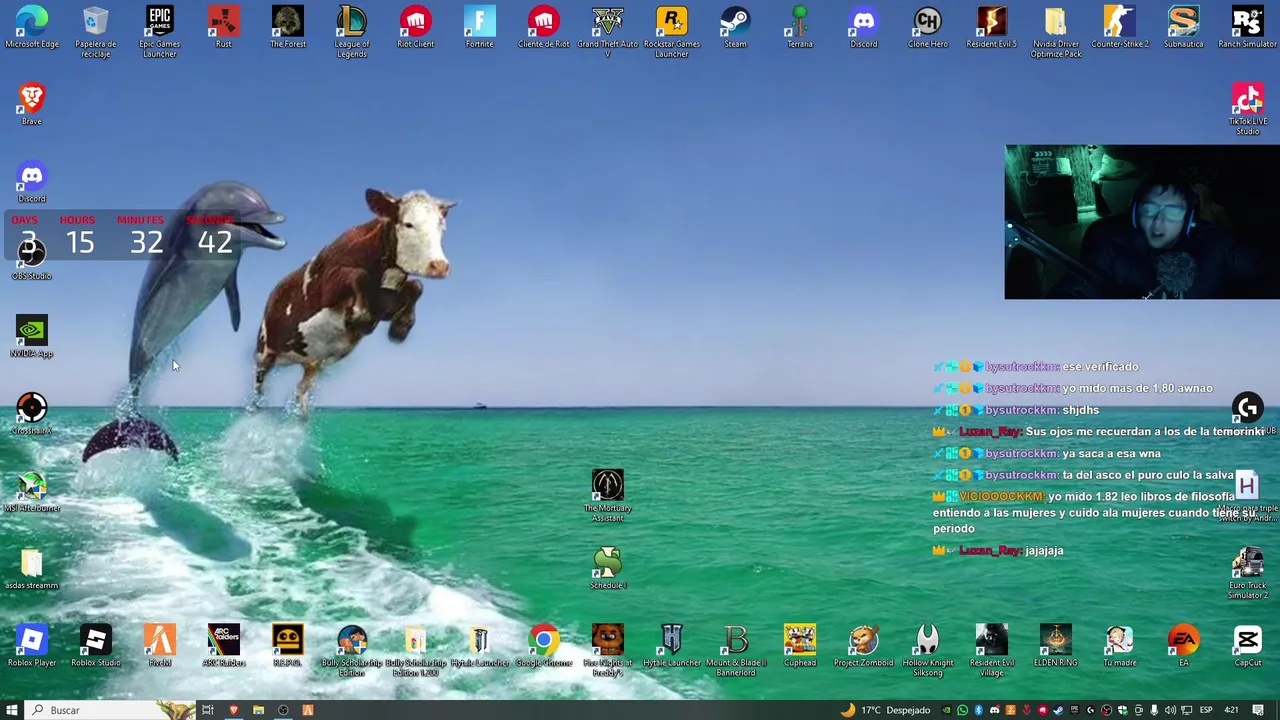Open the Google Chrome desktop shortcut
The width and height of the screenshot is (1280, 720).
tap(544, 646)
